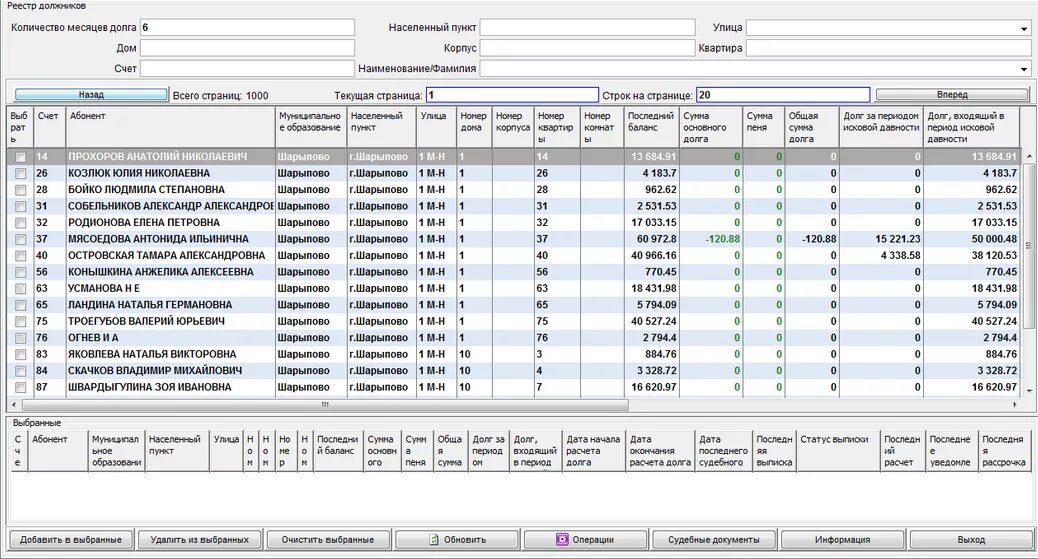The image size is (1038, 559).
Task: Click the scroll-up arrow of the table
Action: click(x=1029, y=156)
